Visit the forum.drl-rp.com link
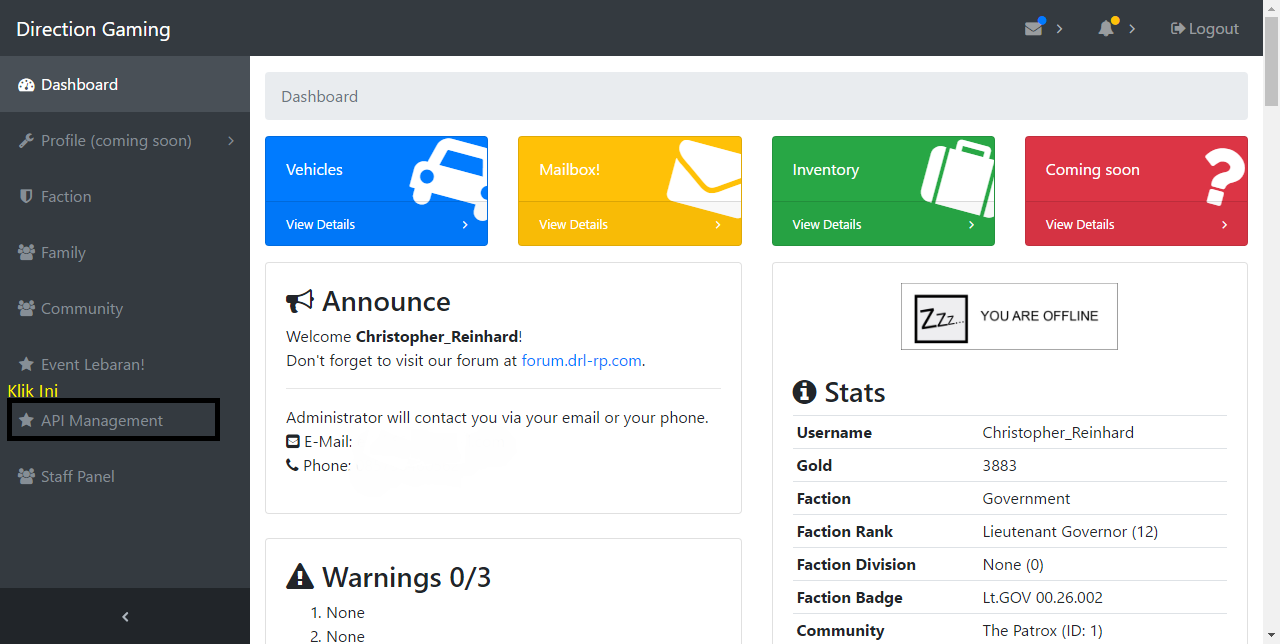Screen dimensions: 1280x644 pos(581,360)
